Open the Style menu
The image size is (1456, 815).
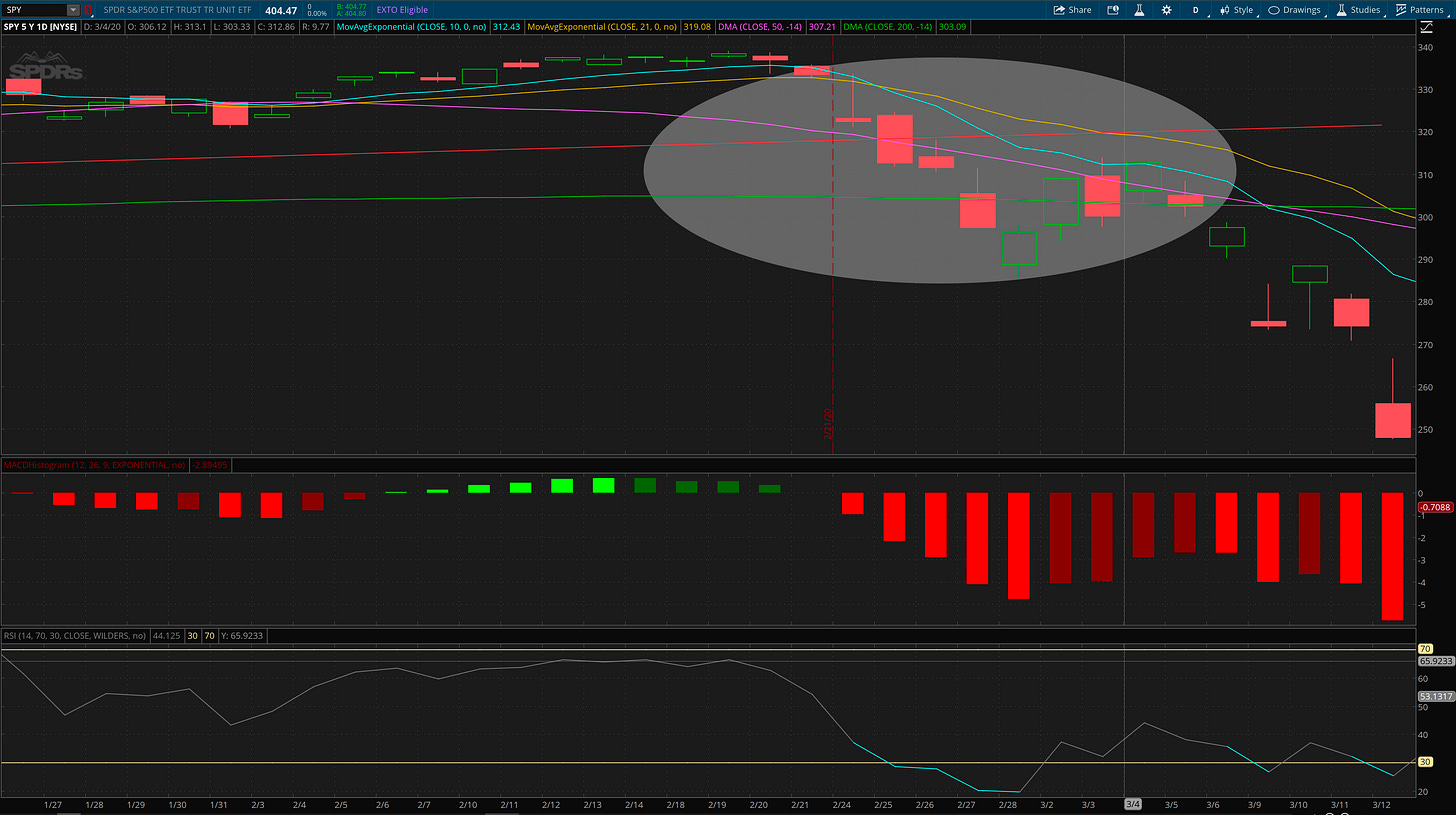1237,9
